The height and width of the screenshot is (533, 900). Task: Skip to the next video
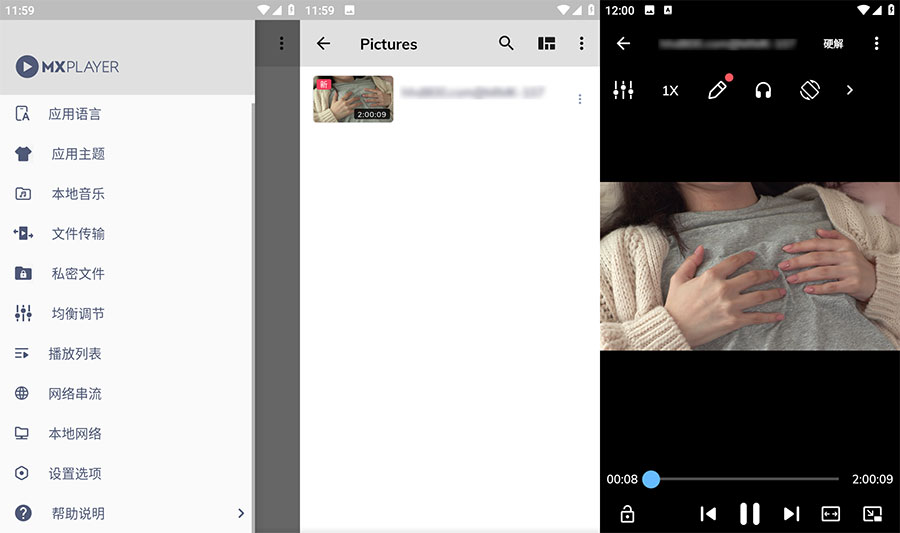(791, 514)
